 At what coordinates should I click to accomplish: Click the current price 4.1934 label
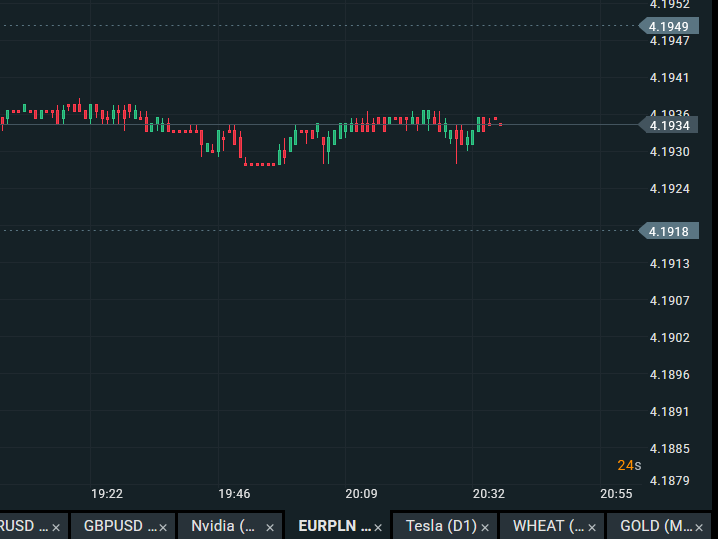[669, 125]
